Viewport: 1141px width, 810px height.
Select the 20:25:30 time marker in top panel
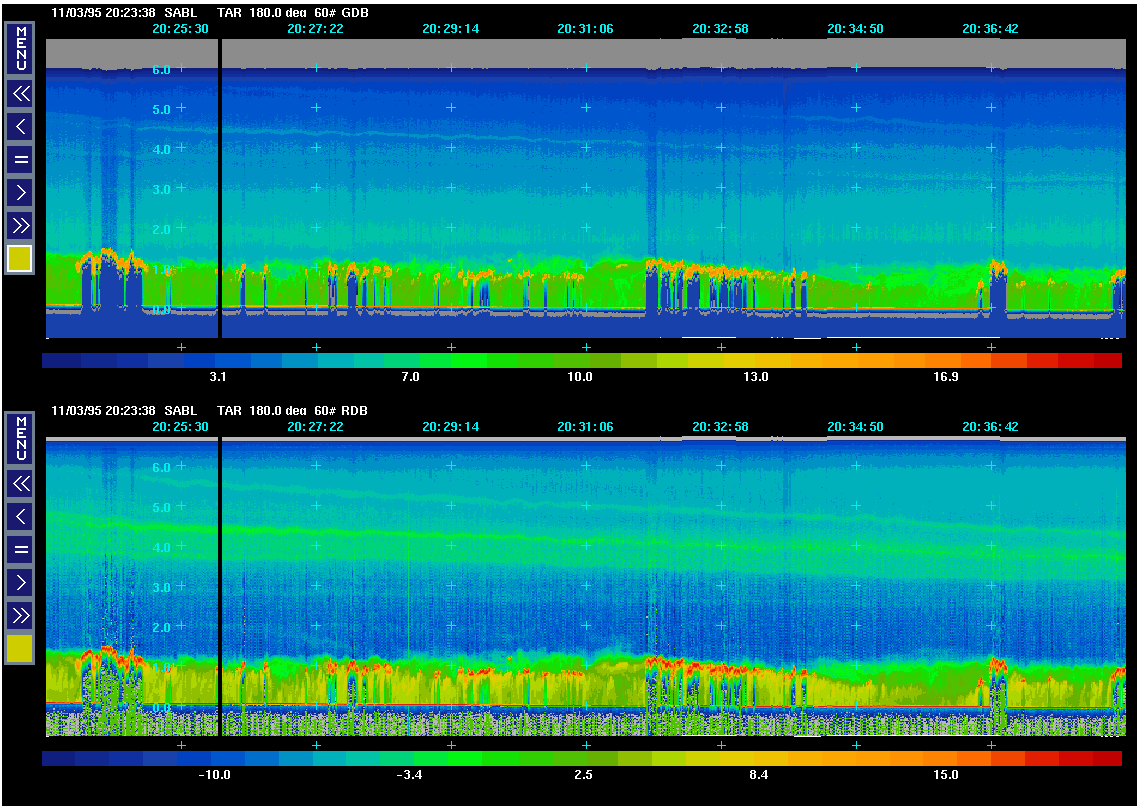pyautogui.click(x=181, y=29)
